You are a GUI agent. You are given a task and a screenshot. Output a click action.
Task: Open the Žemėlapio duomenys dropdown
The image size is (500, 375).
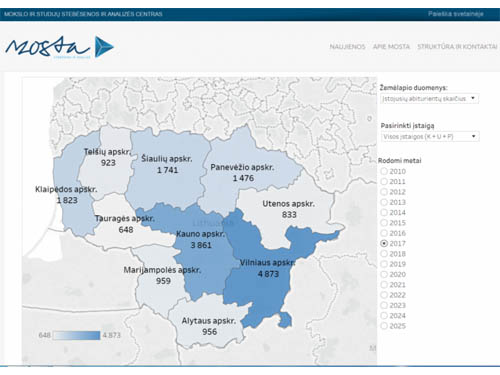pyautogui.click(x=429, y=99)
